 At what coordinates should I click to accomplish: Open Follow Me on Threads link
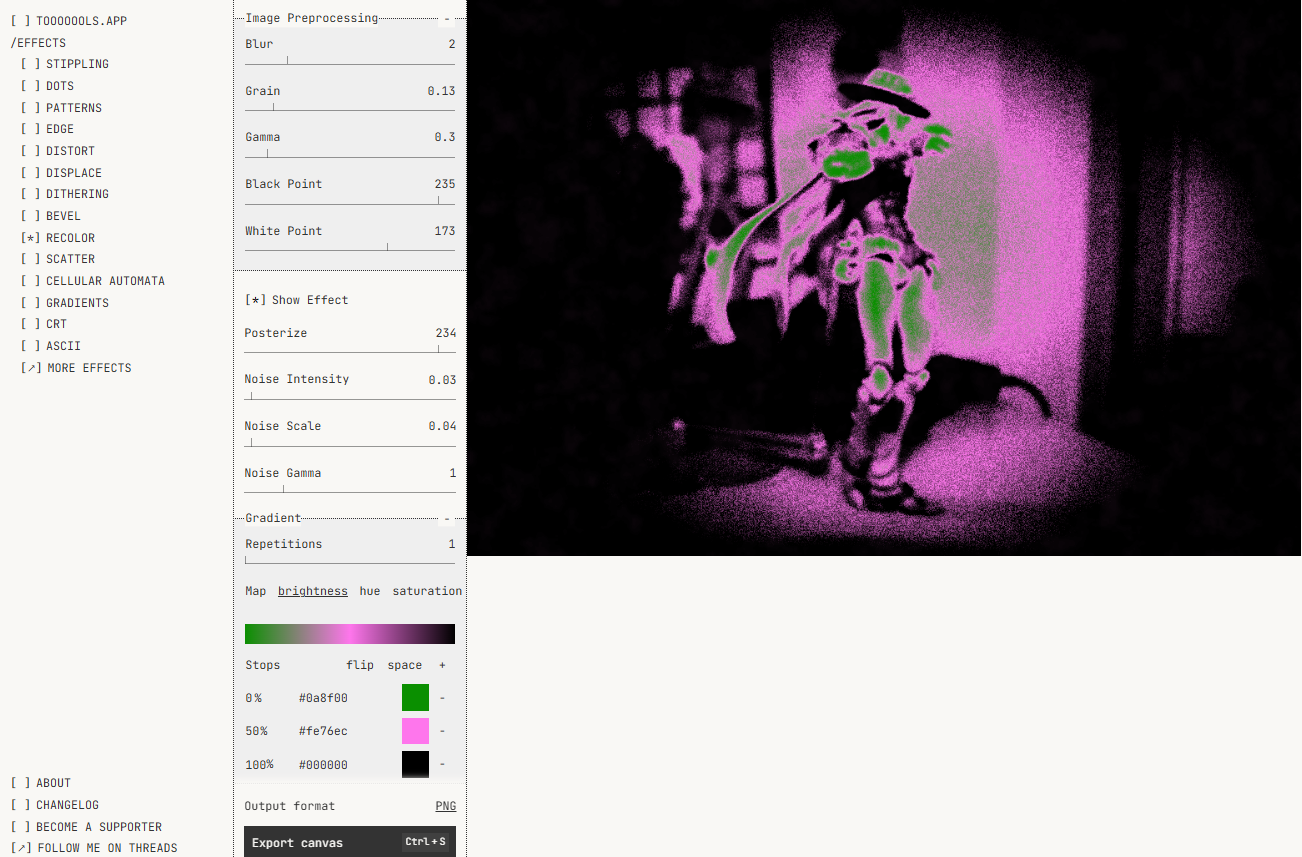point(94,848)
